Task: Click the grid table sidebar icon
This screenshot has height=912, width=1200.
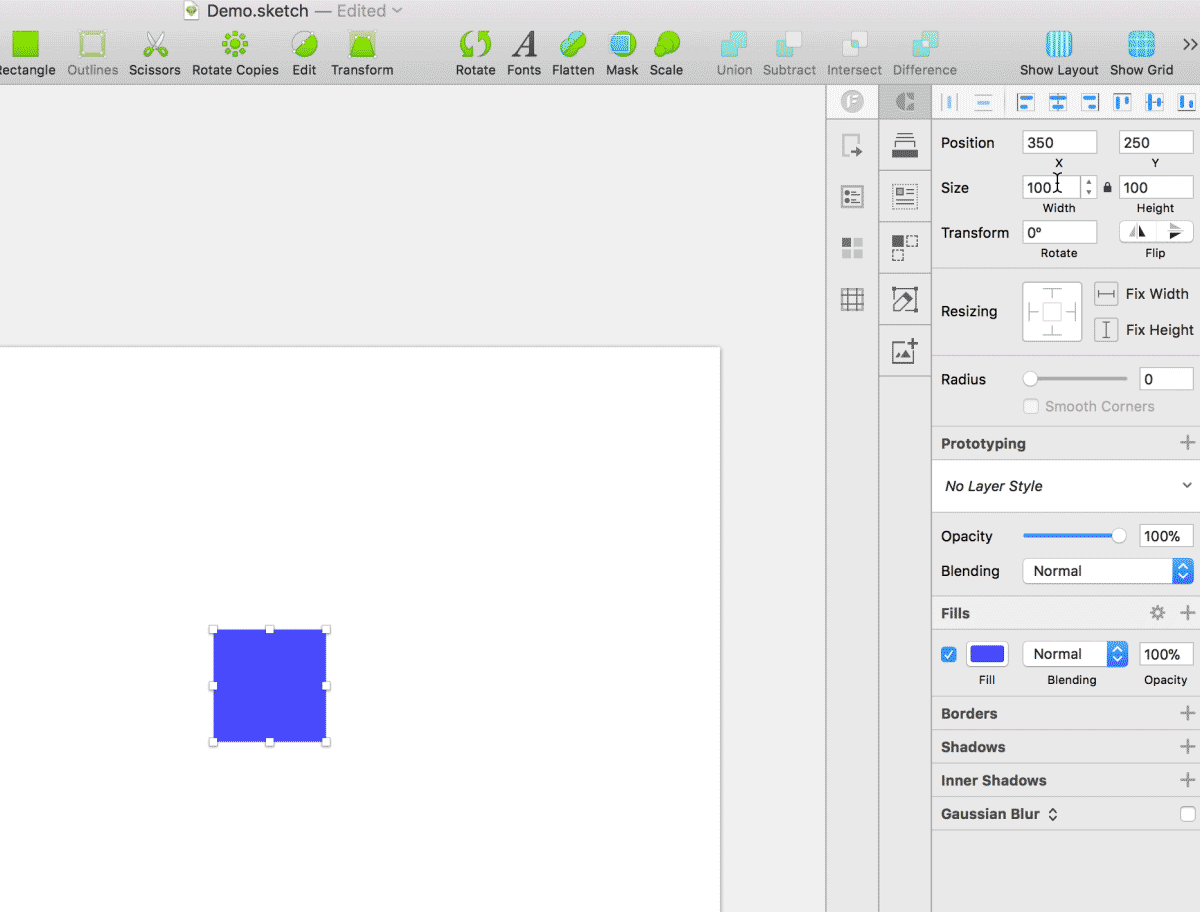Action: [852, 299]
